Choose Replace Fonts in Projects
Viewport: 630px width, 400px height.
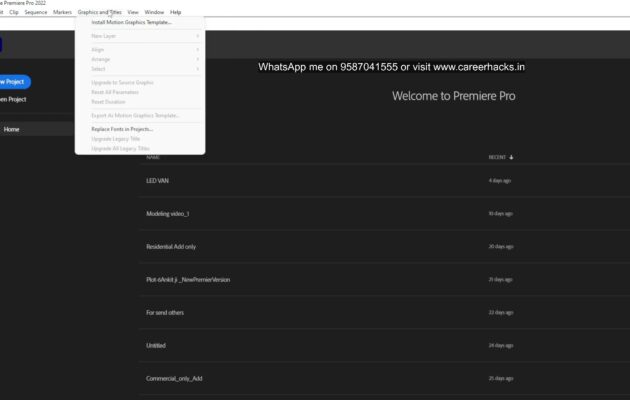(122, 129)
